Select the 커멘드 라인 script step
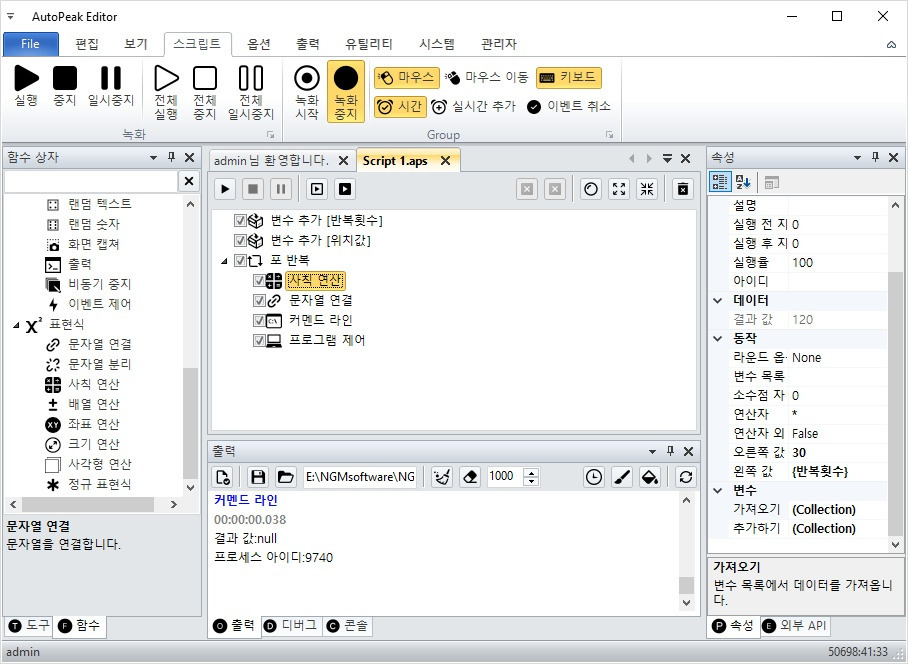 point(320,320)
